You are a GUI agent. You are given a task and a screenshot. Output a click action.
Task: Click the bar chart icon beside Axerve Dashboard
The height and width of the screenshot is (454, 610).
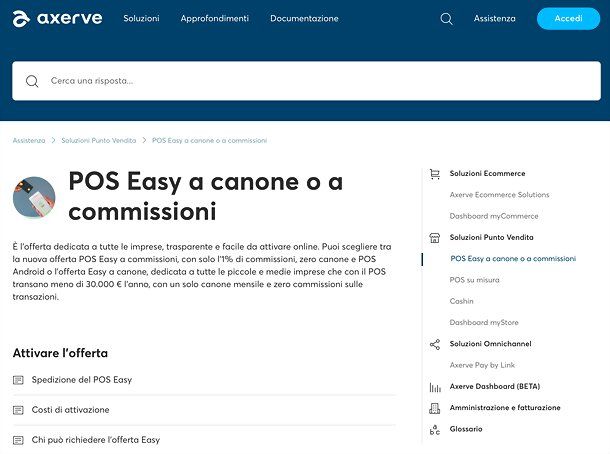435,387
